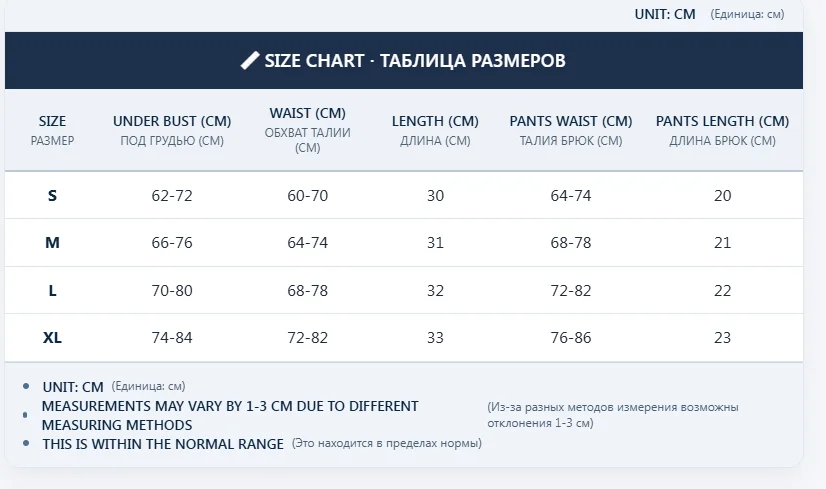The image size is (826, 489).
Task: Click the 62-72 under bust cell
Action: pyautogui.click(x=172, y=196)
